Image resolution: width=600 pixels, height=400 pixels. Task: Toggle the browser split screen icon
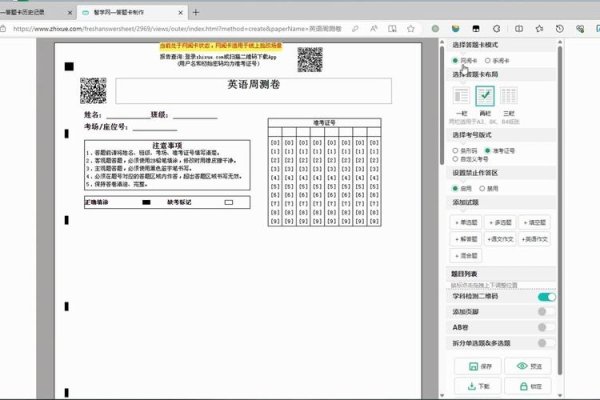click(519, 29)
